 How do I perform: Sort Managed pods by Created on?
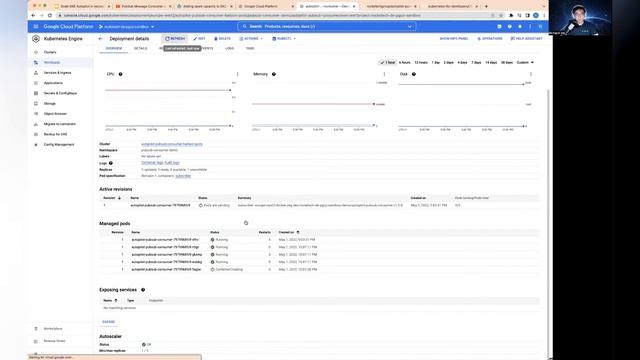289,232
